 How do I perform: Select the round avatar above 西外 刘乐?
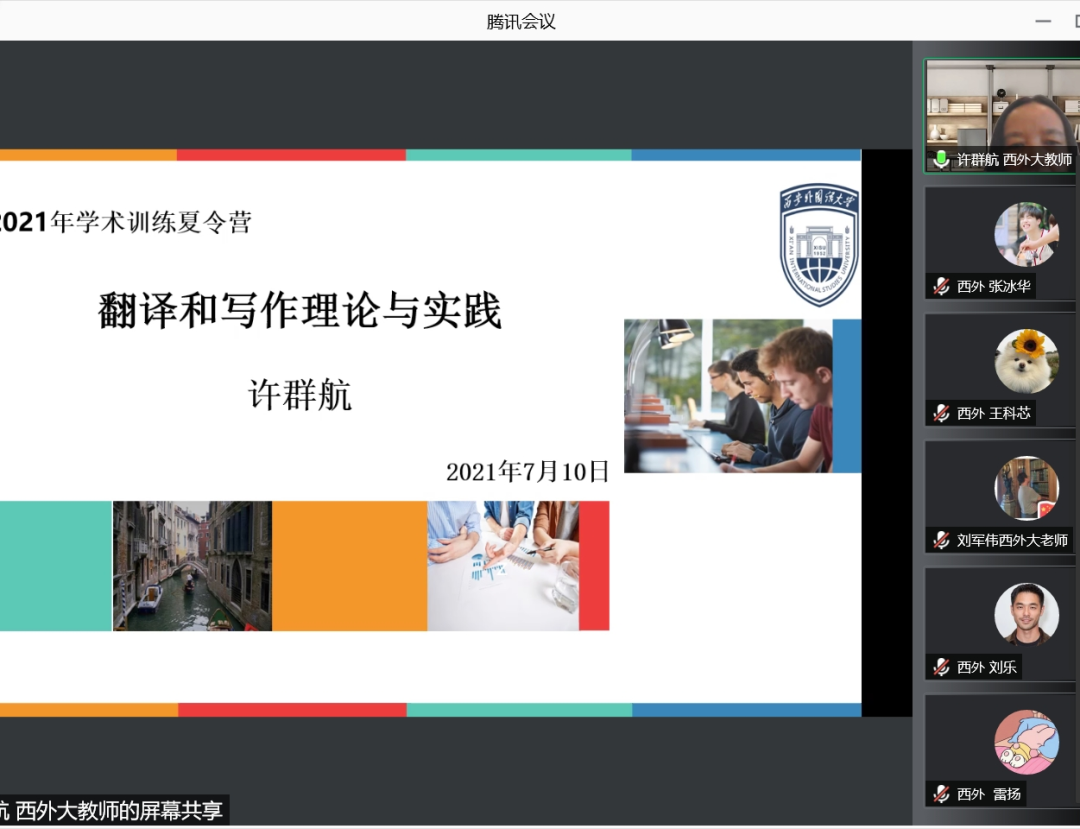pyautogui.click(x=1026, y=614)
